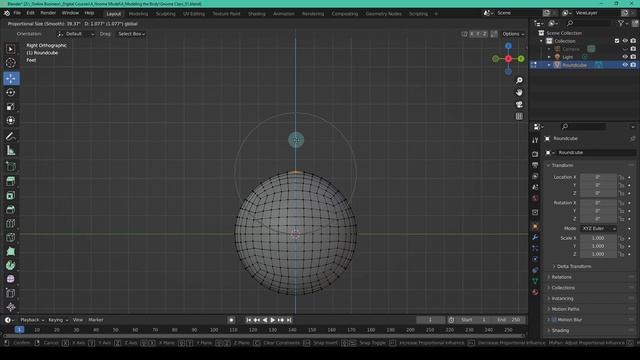Screen dimensions: 640x360
Task: Select the Add Cube tool
Action: (x=11, y=166)
